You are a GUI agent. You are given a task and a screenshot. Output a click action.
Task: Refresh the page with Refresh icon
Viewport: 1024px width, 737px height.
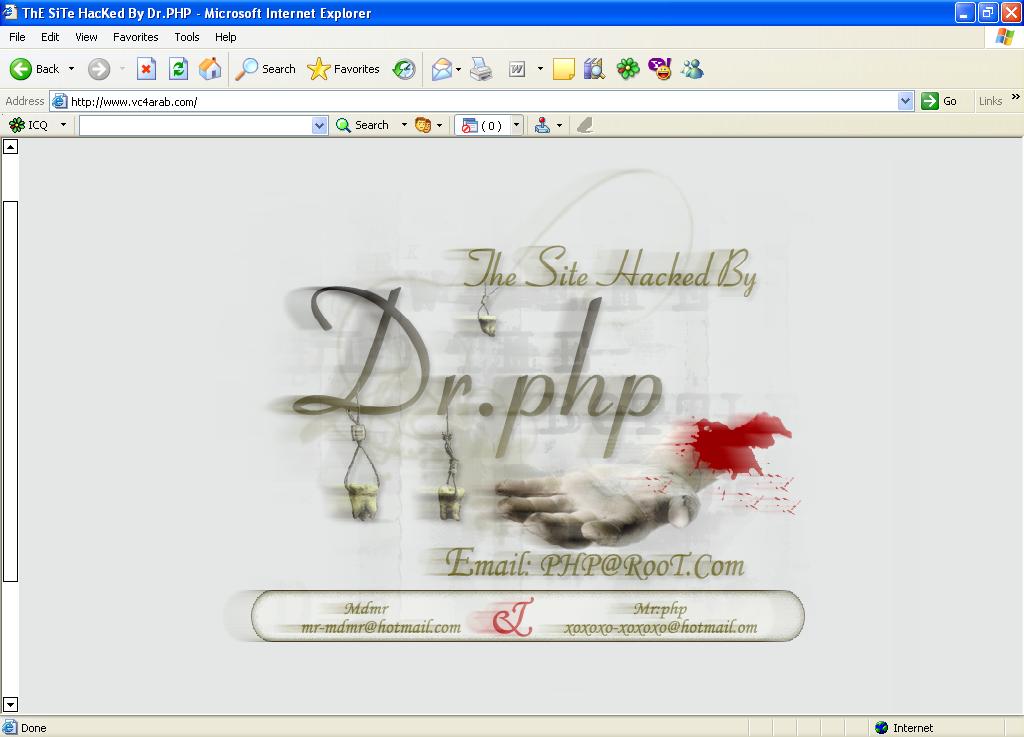(x=178, y=69)
